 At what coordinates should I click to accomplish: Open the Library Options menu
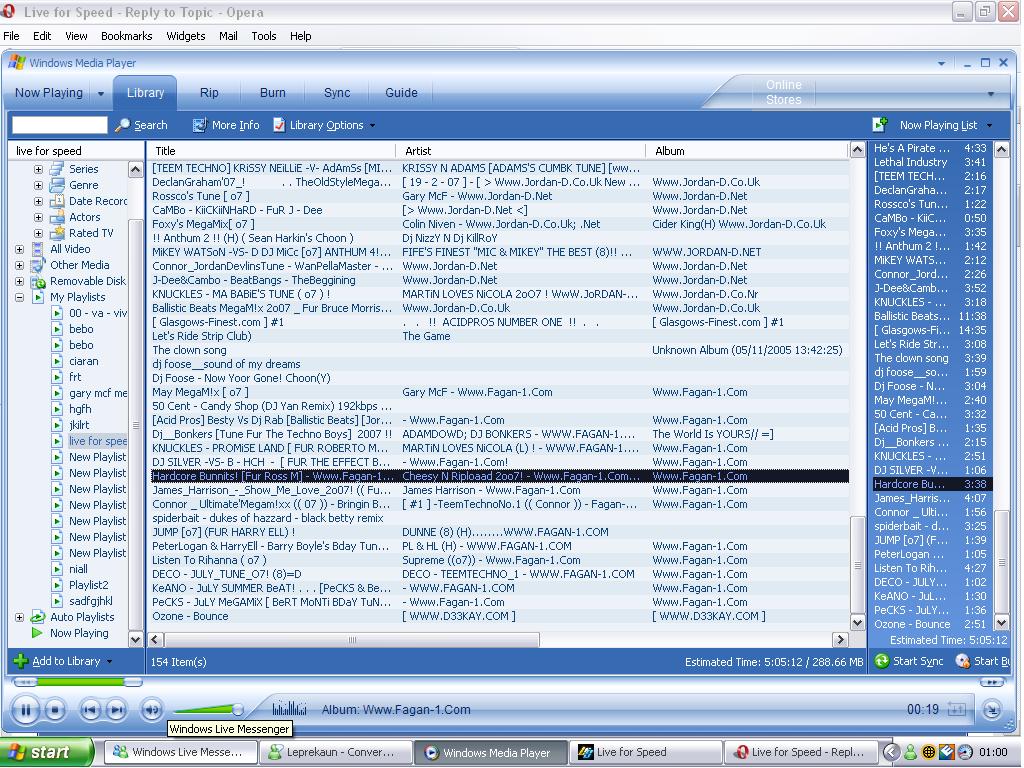[324, 125]
